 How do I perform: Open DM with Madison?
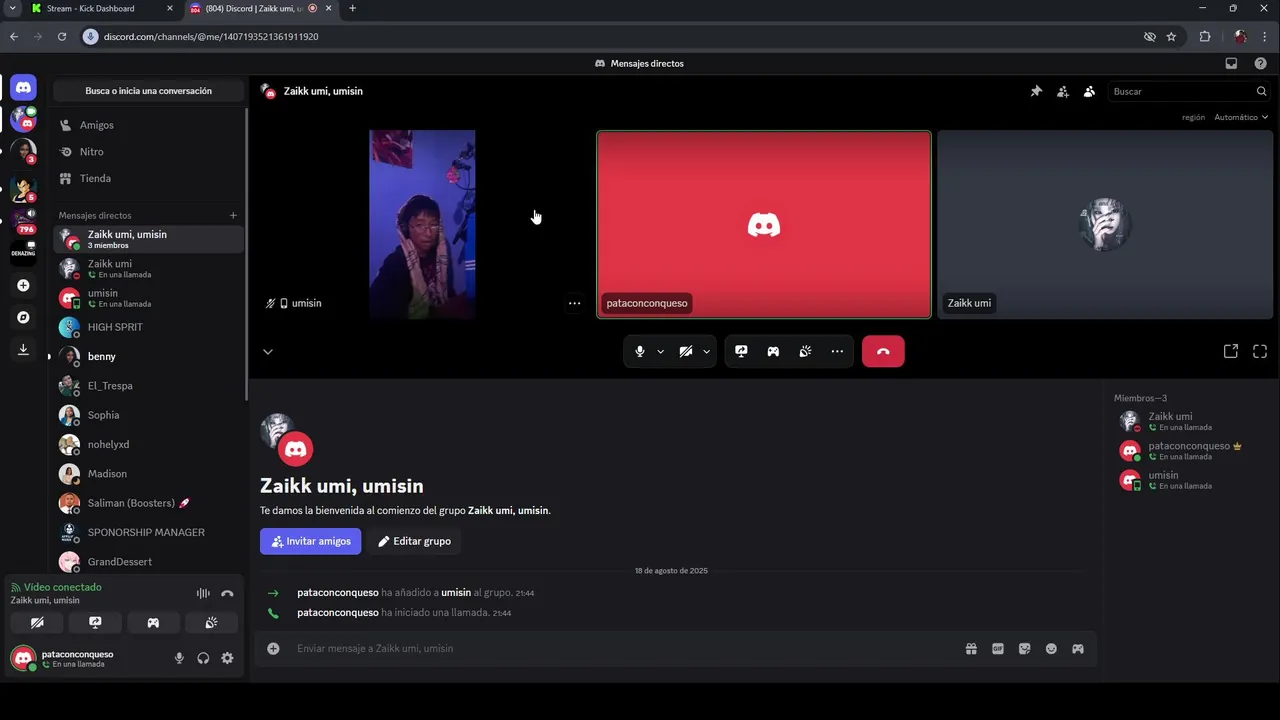coord(148,474)
